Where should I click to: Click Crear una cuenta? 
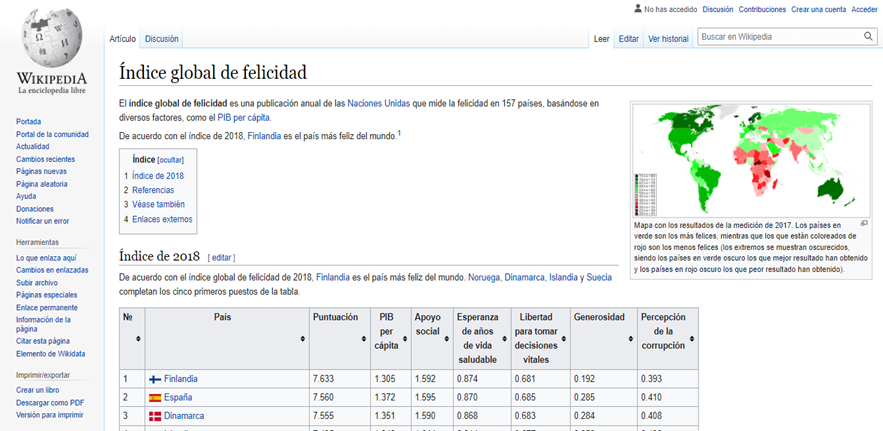818,9
